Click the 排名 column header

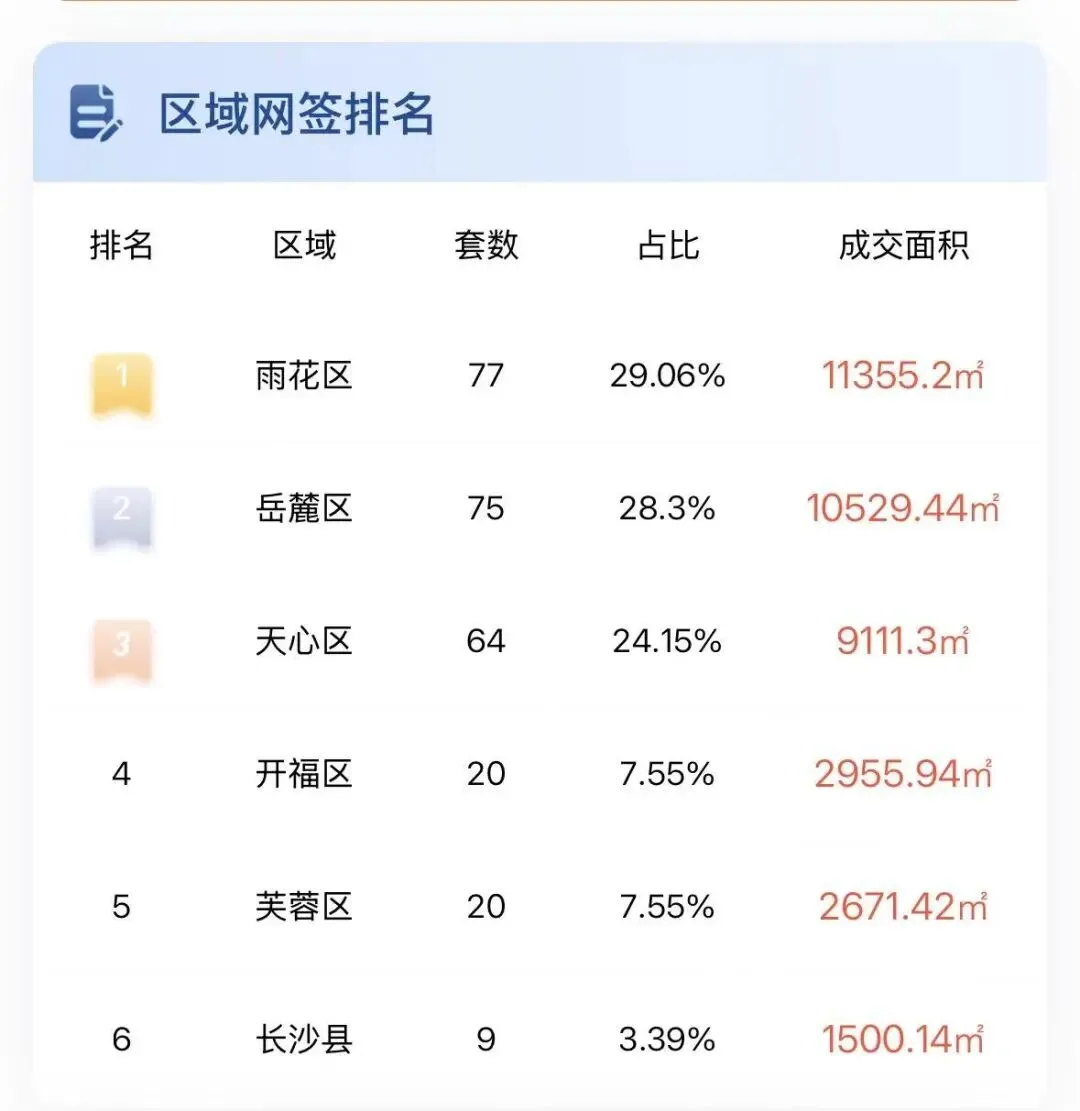tap(121, 246)
